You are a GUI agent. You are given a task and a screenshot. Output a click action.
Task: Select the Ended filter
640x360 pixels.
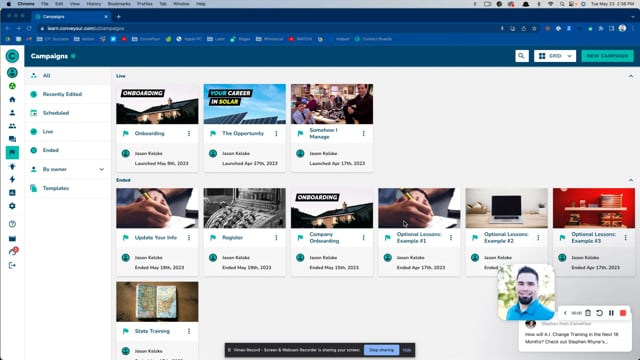pyautogui.click(x=68, y=150)
